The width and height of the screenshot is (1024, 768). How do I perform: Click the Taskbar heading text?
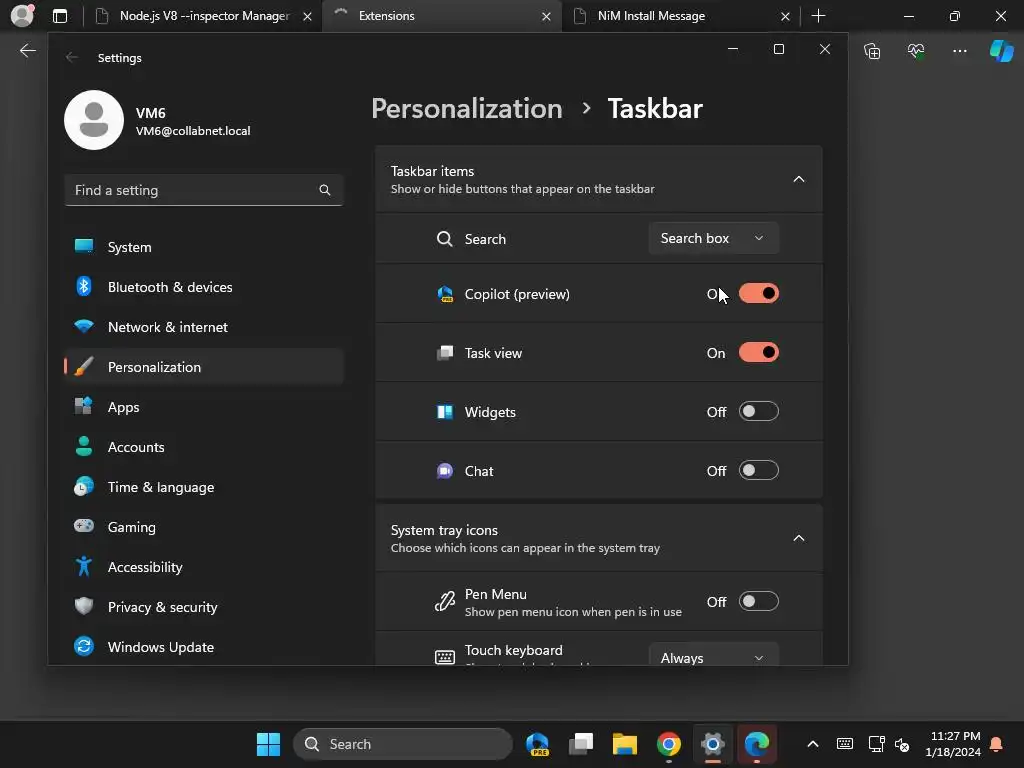click(655, 108)
